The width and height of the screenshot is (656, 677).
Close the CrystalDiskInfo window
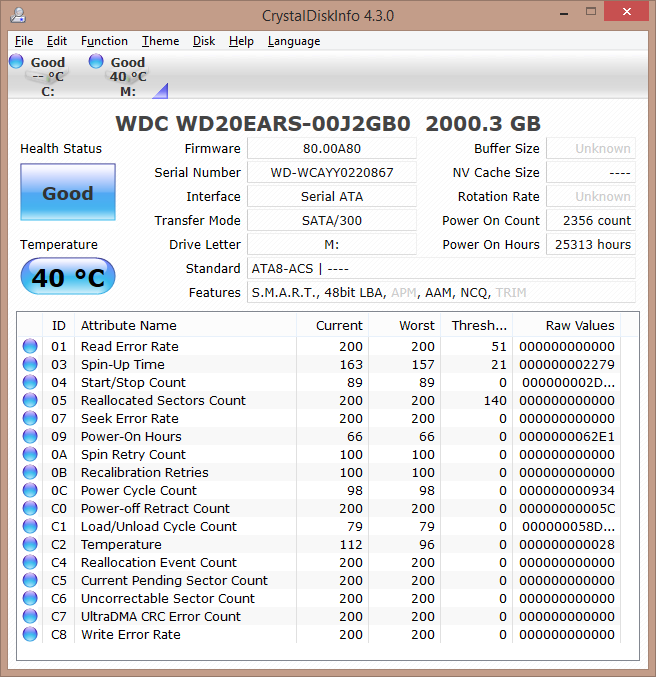[627, 12]
